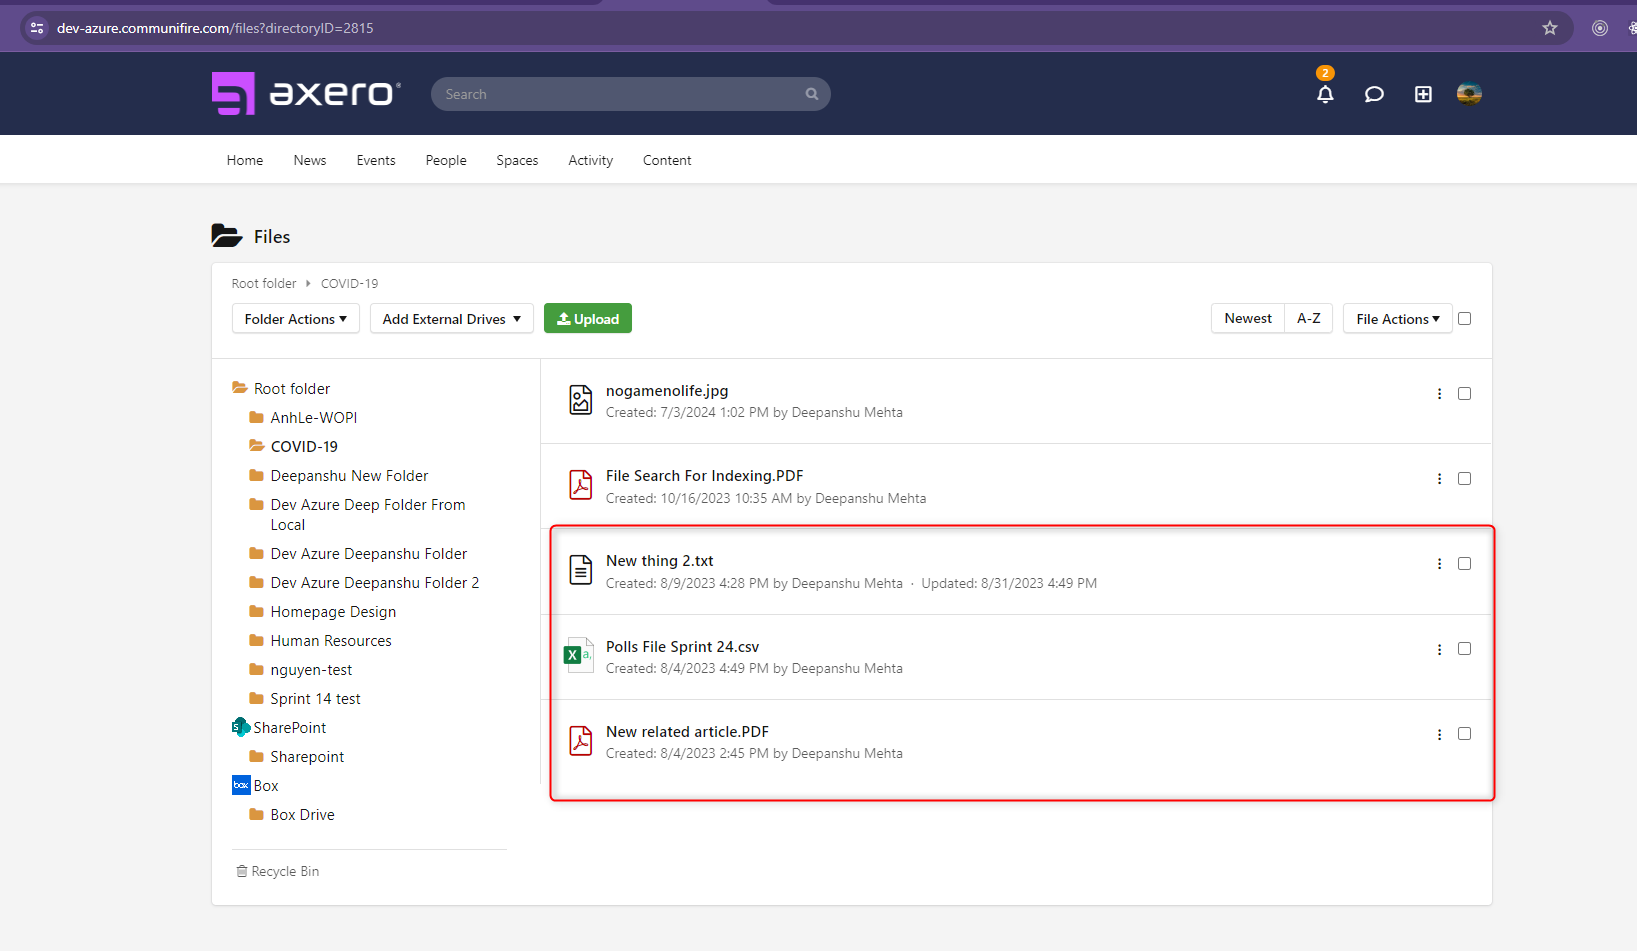The width and height of the screenshot is (1637, 951).
Task: Click the Excel icon for Polls File Sprint 24.csv
Action: pos(579,655)
